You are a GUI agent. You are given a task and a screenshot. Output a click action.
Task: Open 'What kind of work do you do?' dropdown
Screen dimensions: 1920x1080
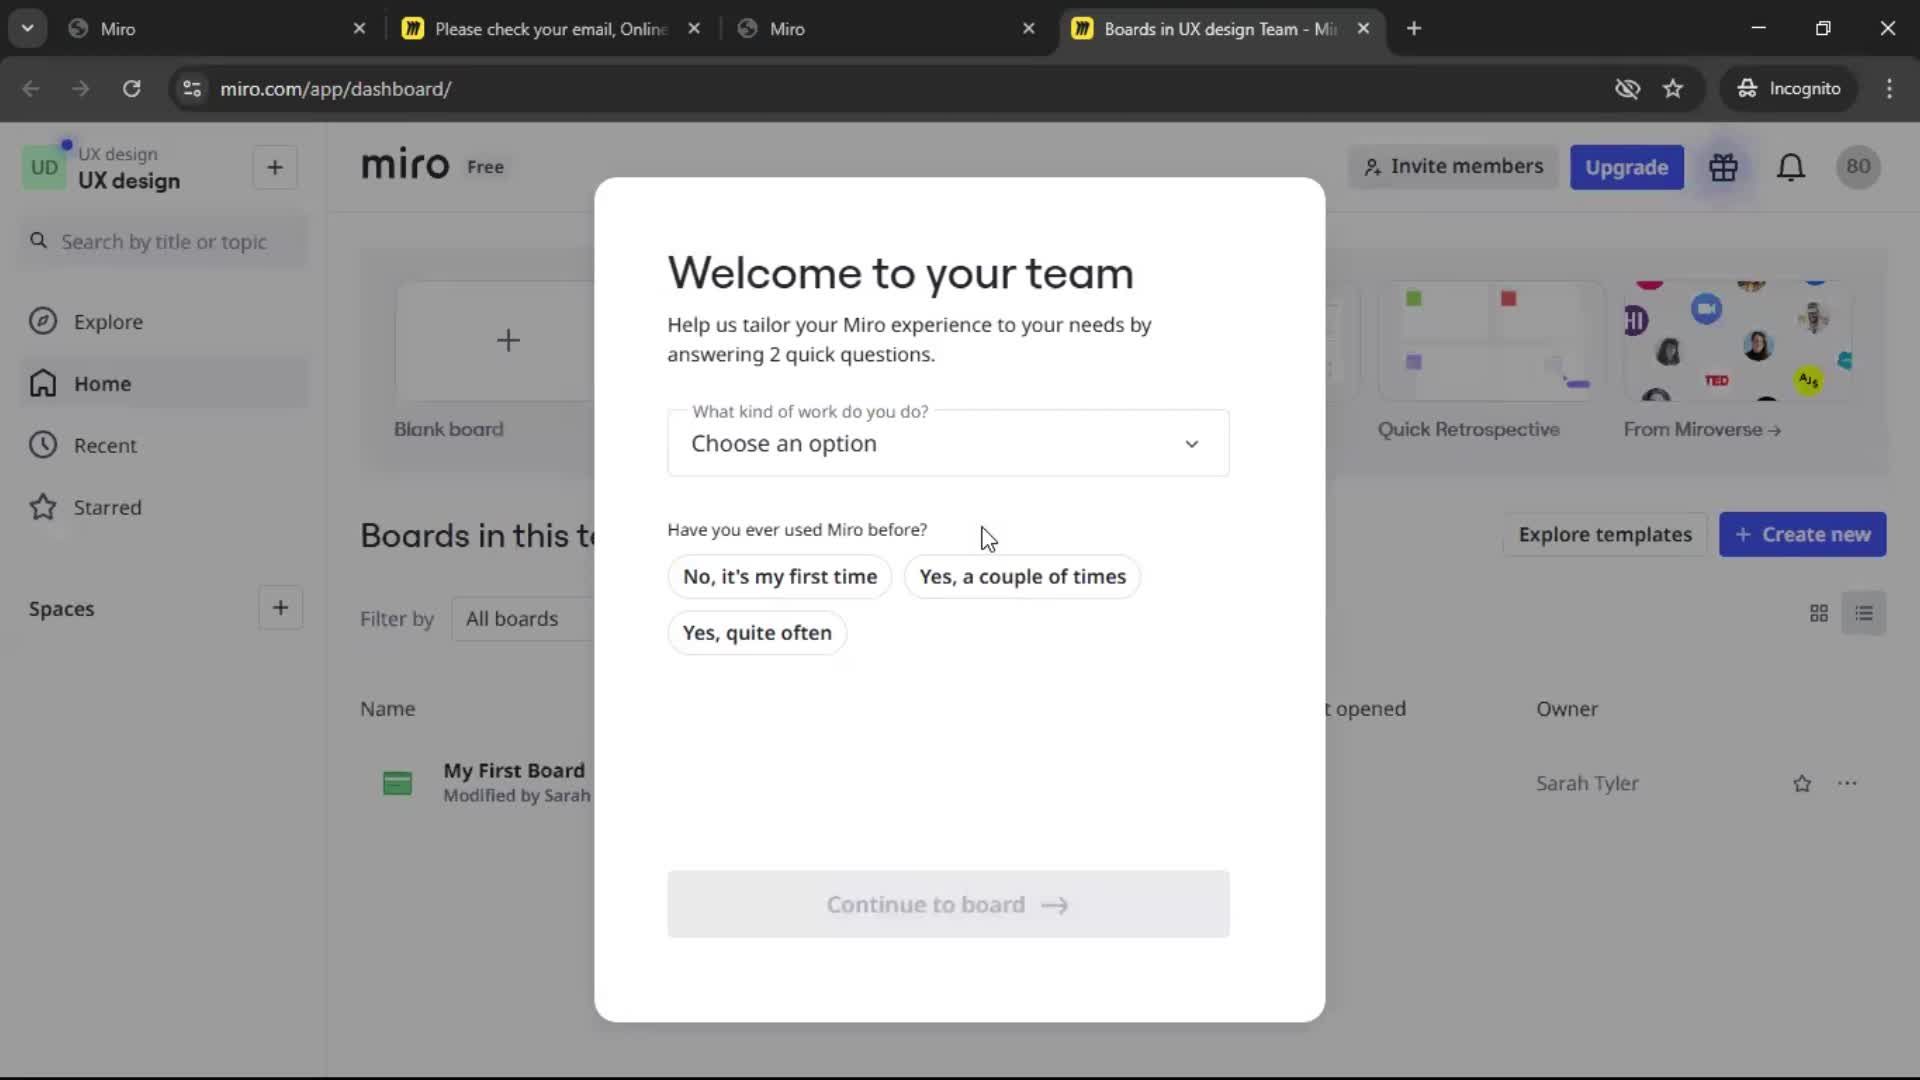pyautogui.click(x=948, y=443)
